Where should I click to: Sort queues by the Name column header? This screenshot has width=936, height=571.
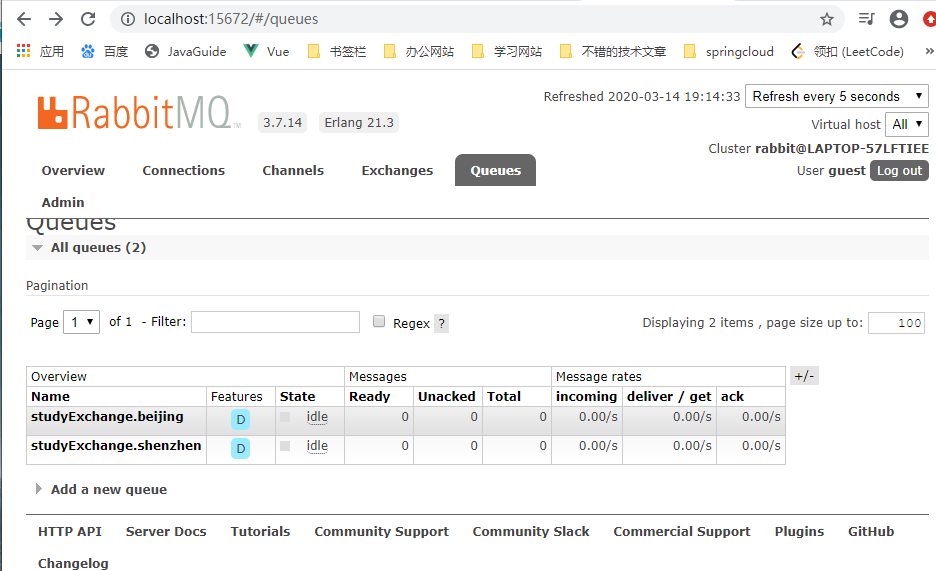click(x=51, y=397)
